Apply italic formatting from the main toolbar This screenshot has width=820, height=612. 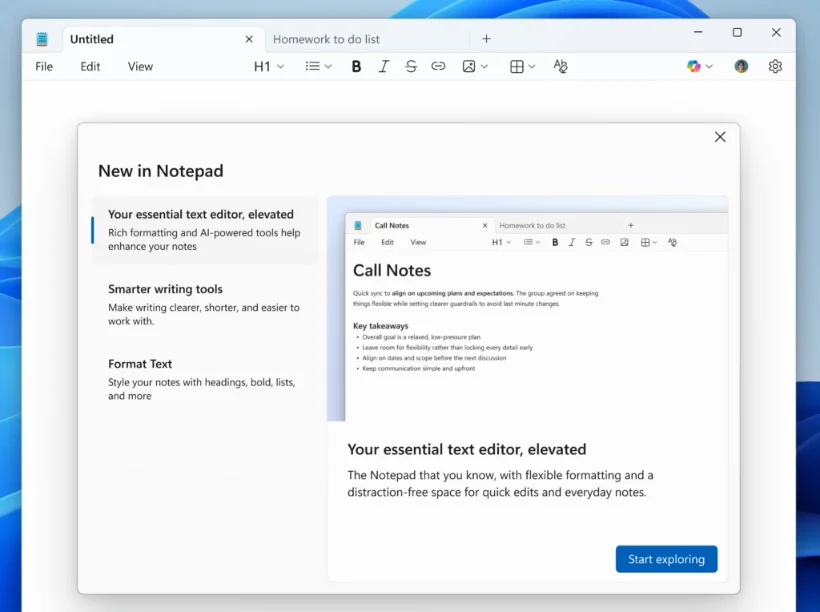[x=383, y=67]
